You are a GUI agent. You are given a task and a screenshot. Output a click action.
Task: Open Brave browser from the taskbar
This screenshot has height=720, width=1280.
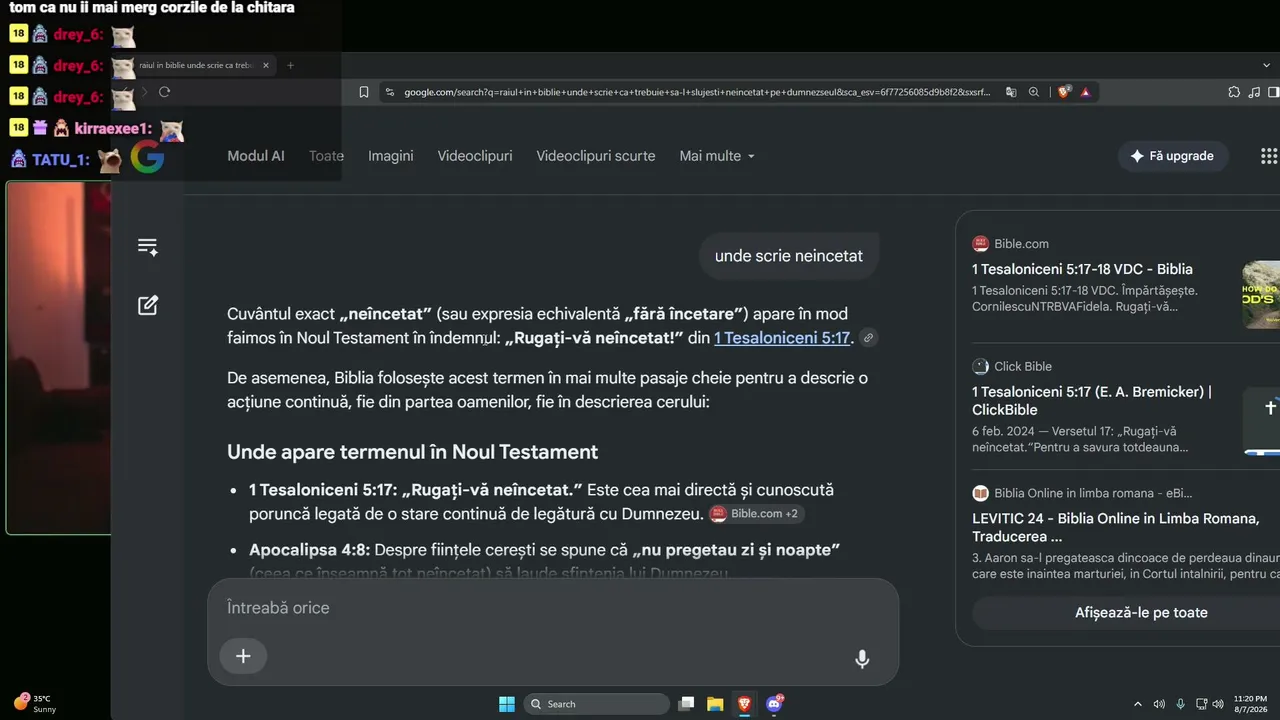(744, 704)
